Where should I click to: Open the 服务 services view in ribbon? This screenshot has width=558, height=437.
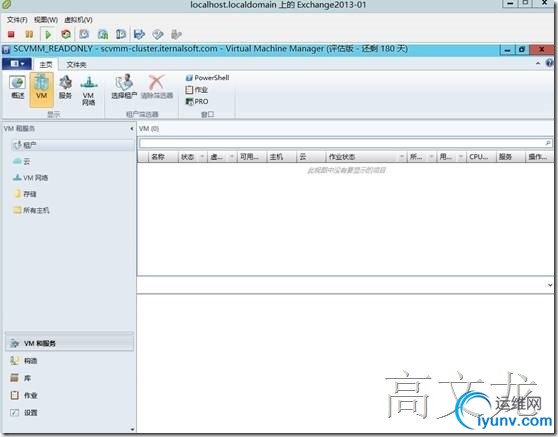point(65,87)
